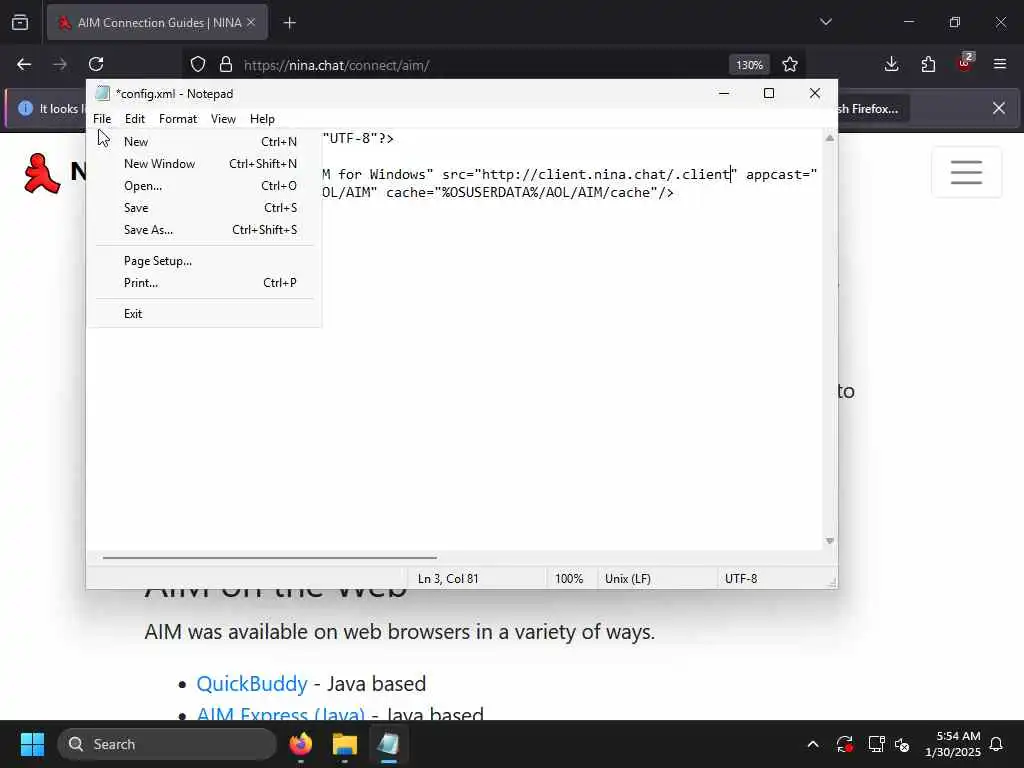Image resolution: width=1024 pixels, height=768 pixels.
Task: Click the Notepad vertical scrollbar up arrow
Action: point(829,138)
